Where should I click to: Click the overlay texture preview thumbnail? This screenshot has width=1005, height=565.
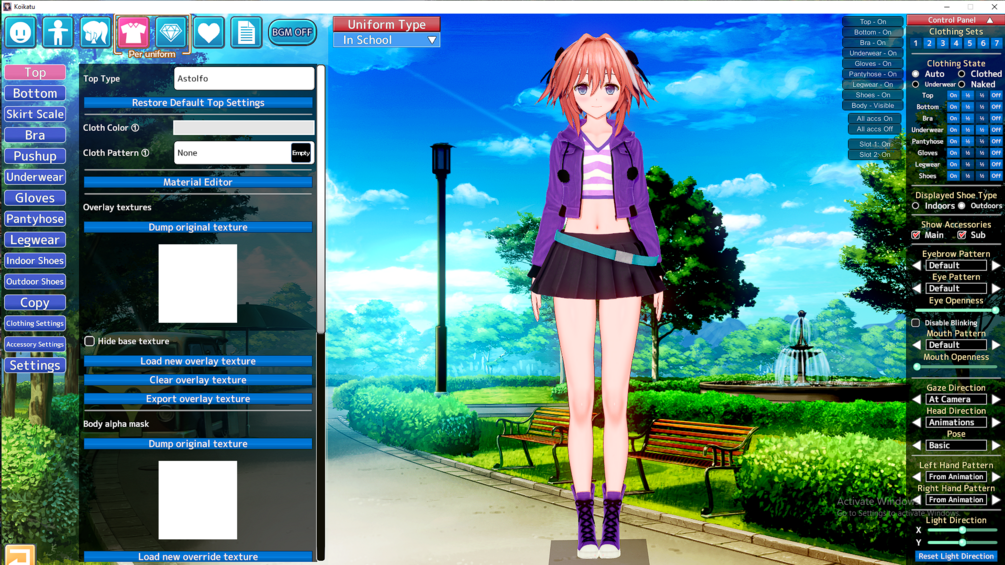(198, 283)
